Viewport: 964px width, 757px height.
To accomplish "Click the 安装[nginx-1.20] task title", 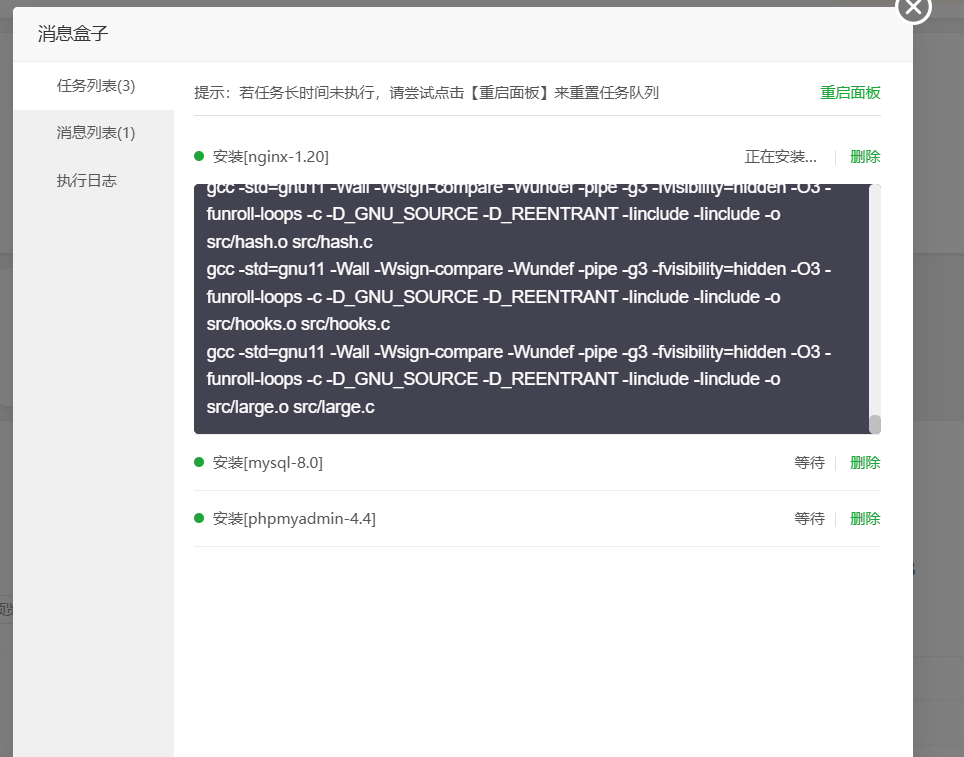I will click(x=271, y=157).
